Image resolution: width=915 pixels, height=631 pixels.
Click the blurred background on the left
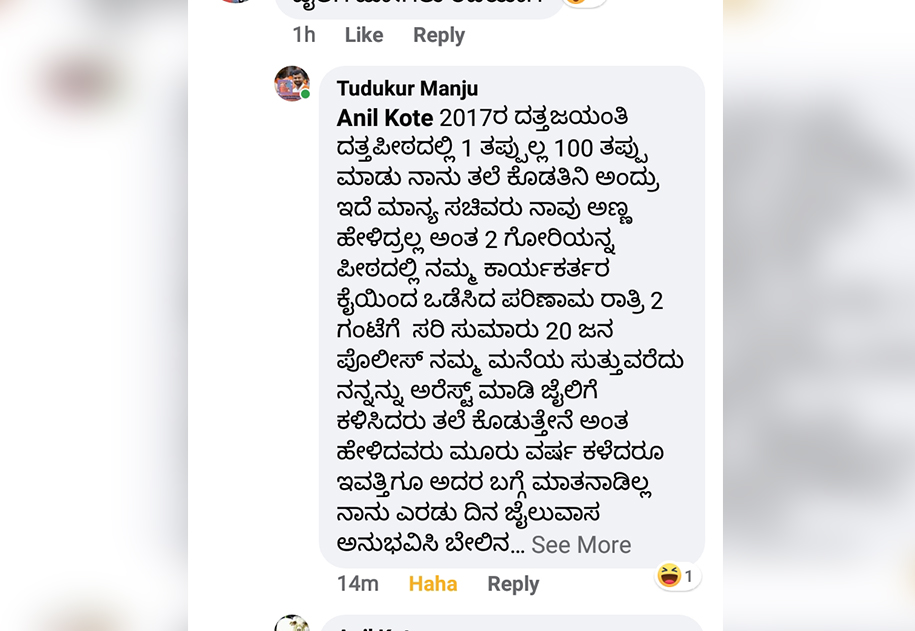pyautogui.click(x=93, y=315)
